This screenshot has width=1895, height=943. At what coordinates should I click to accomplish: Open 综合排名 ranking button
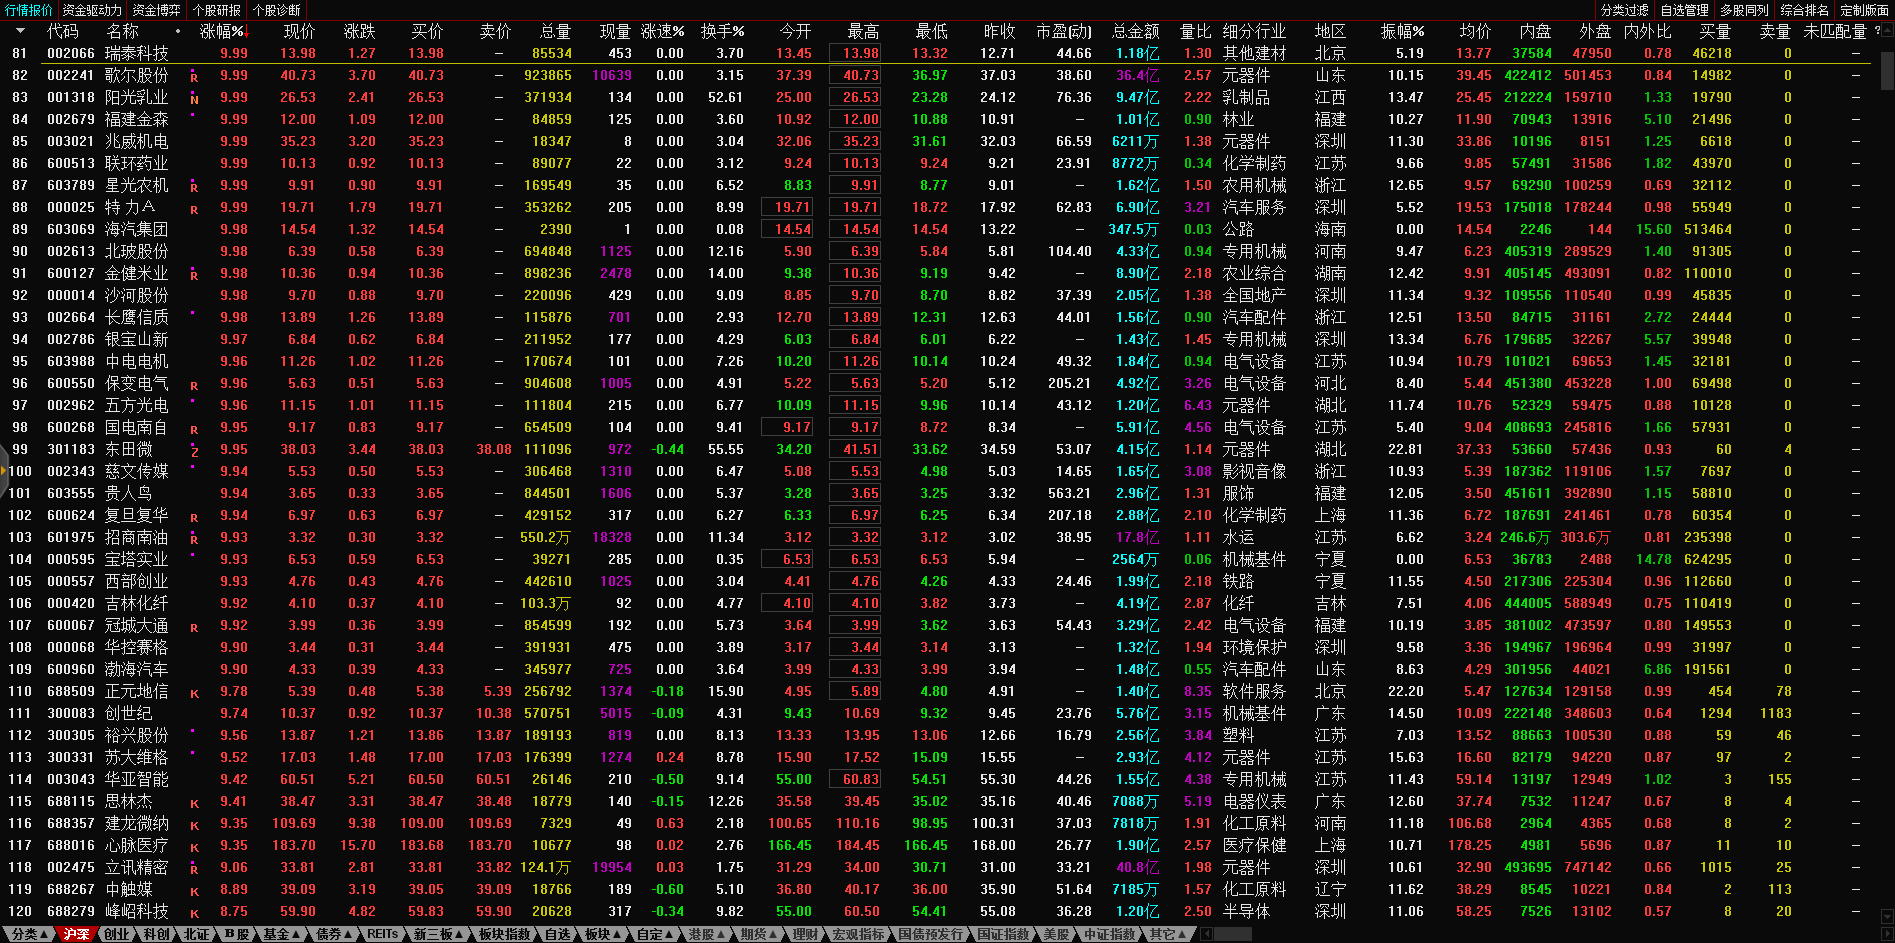[x=1805, y=10]
